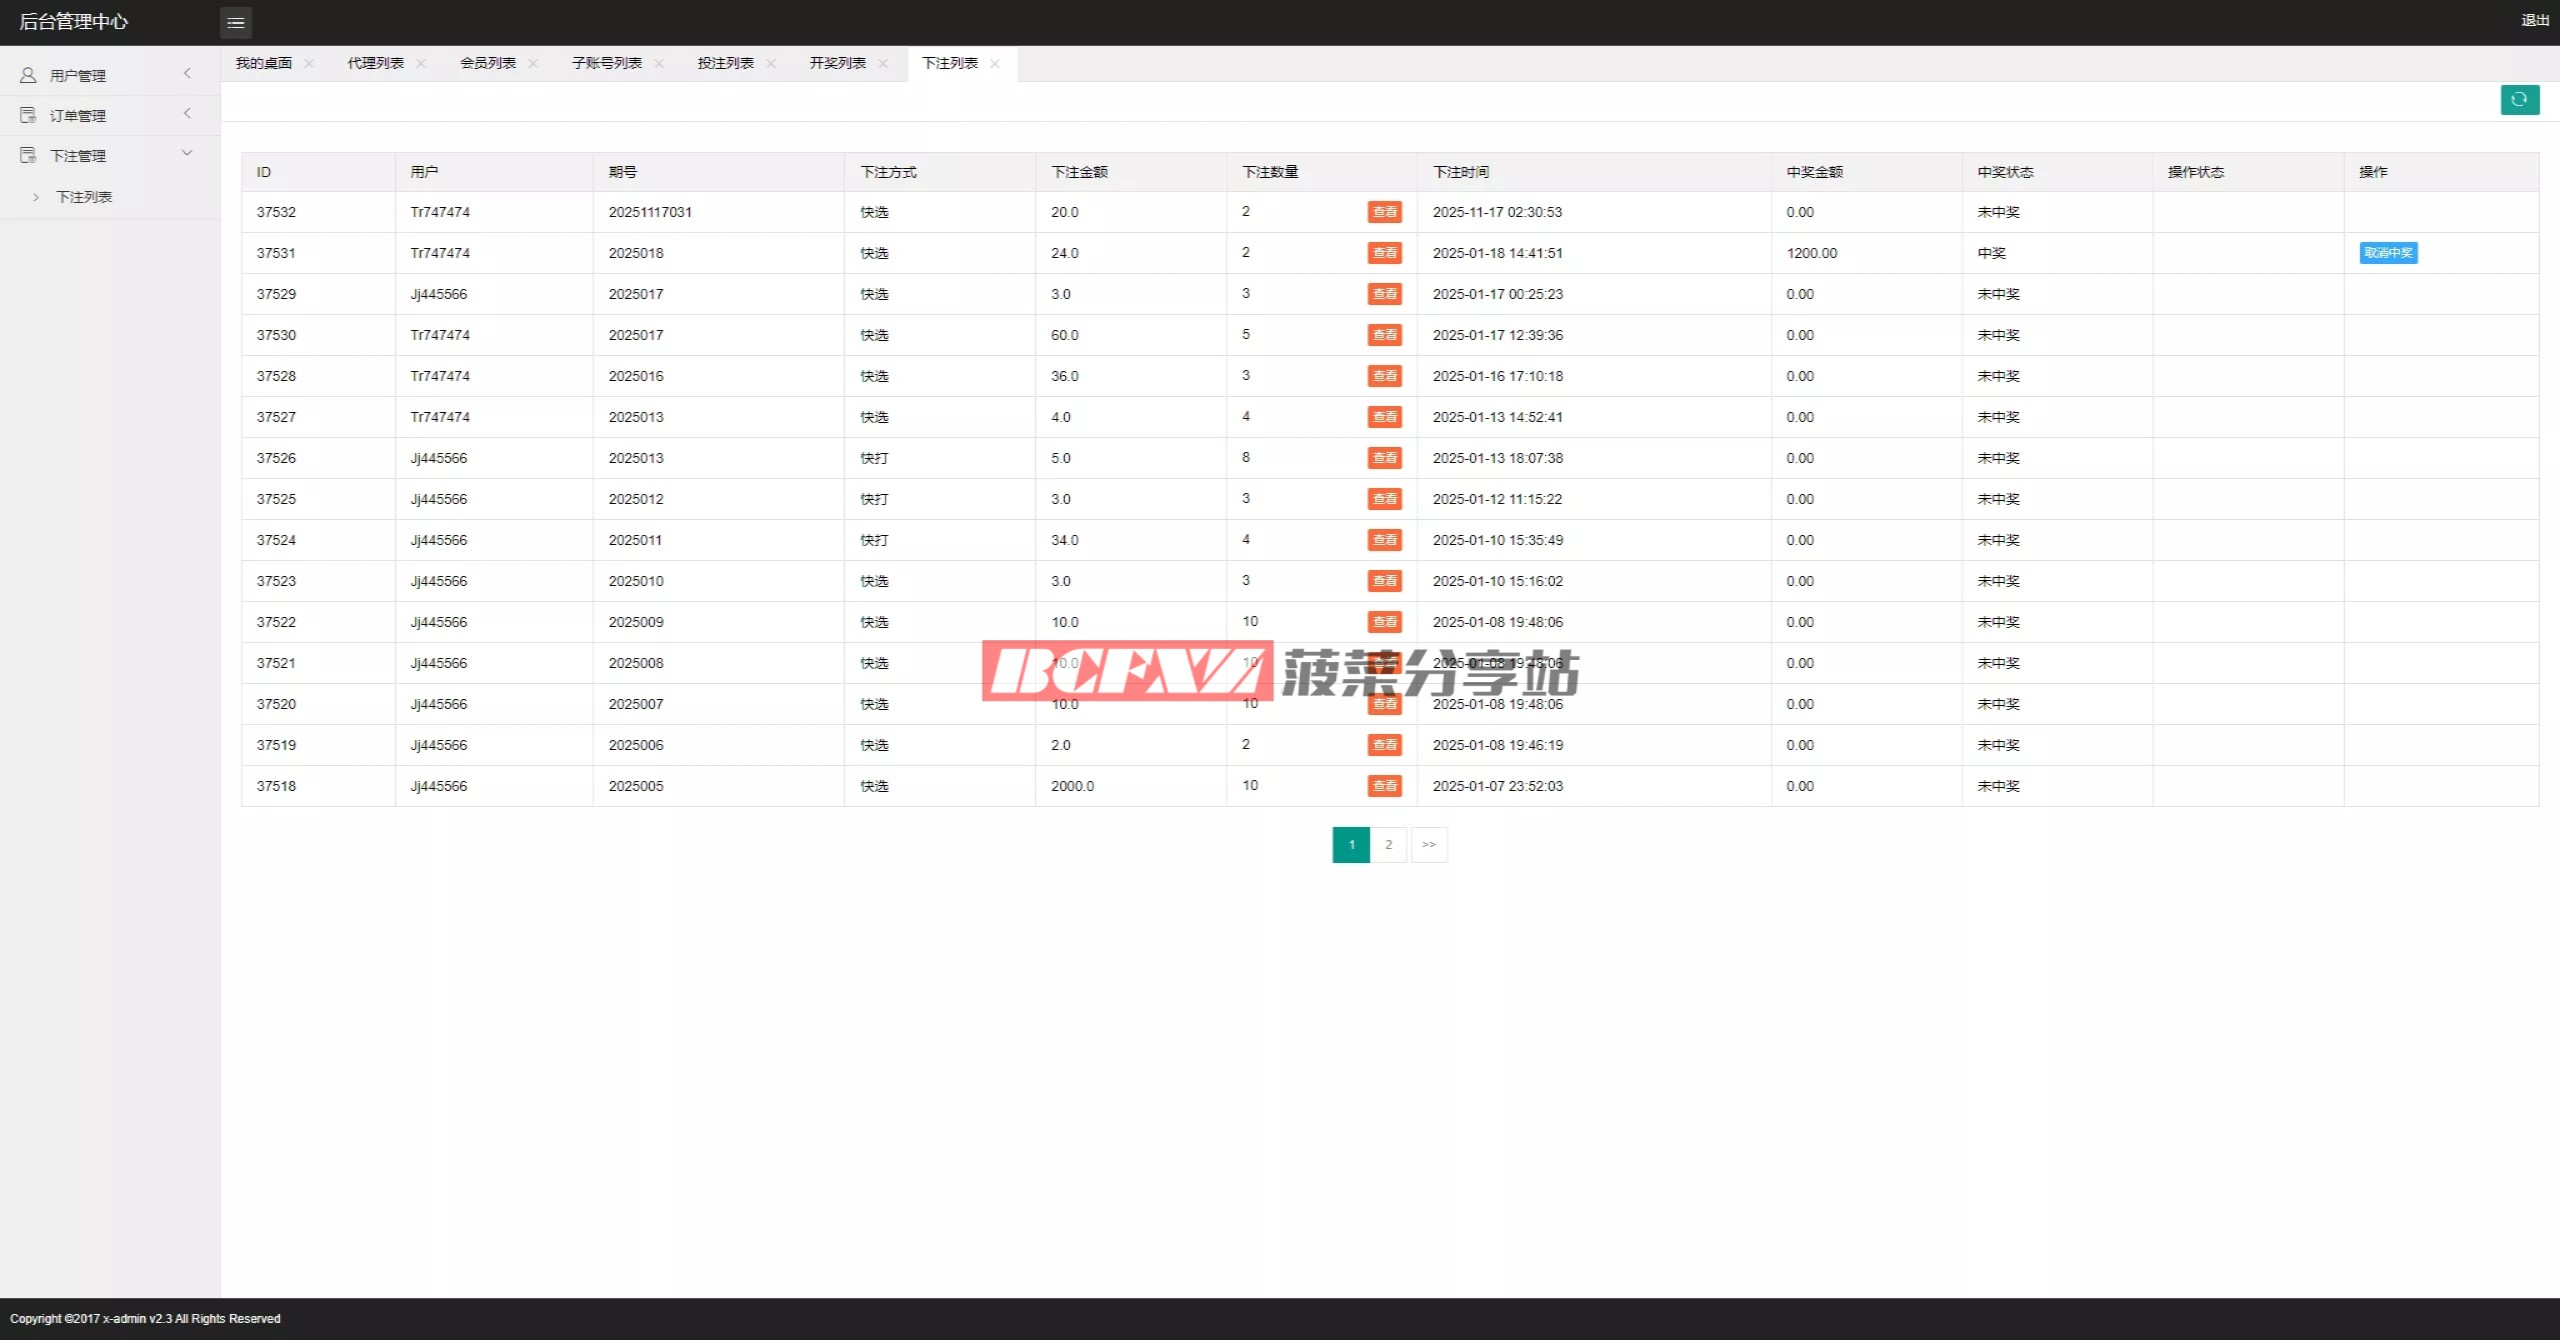
Task: Click the 下注管理 sidebar icon
Action: click(28, 155)
